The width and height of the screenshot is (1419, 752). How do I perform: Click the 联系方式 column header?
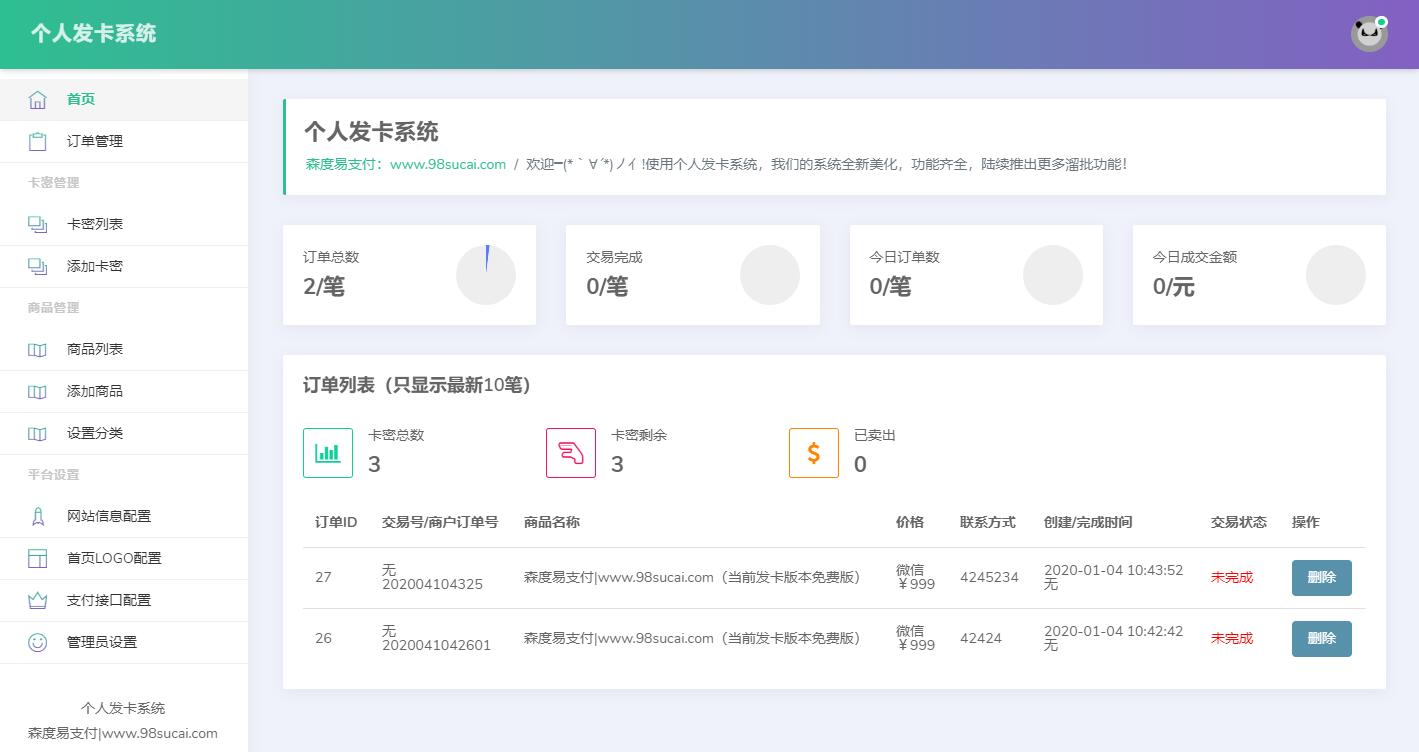tap(988, 522)
